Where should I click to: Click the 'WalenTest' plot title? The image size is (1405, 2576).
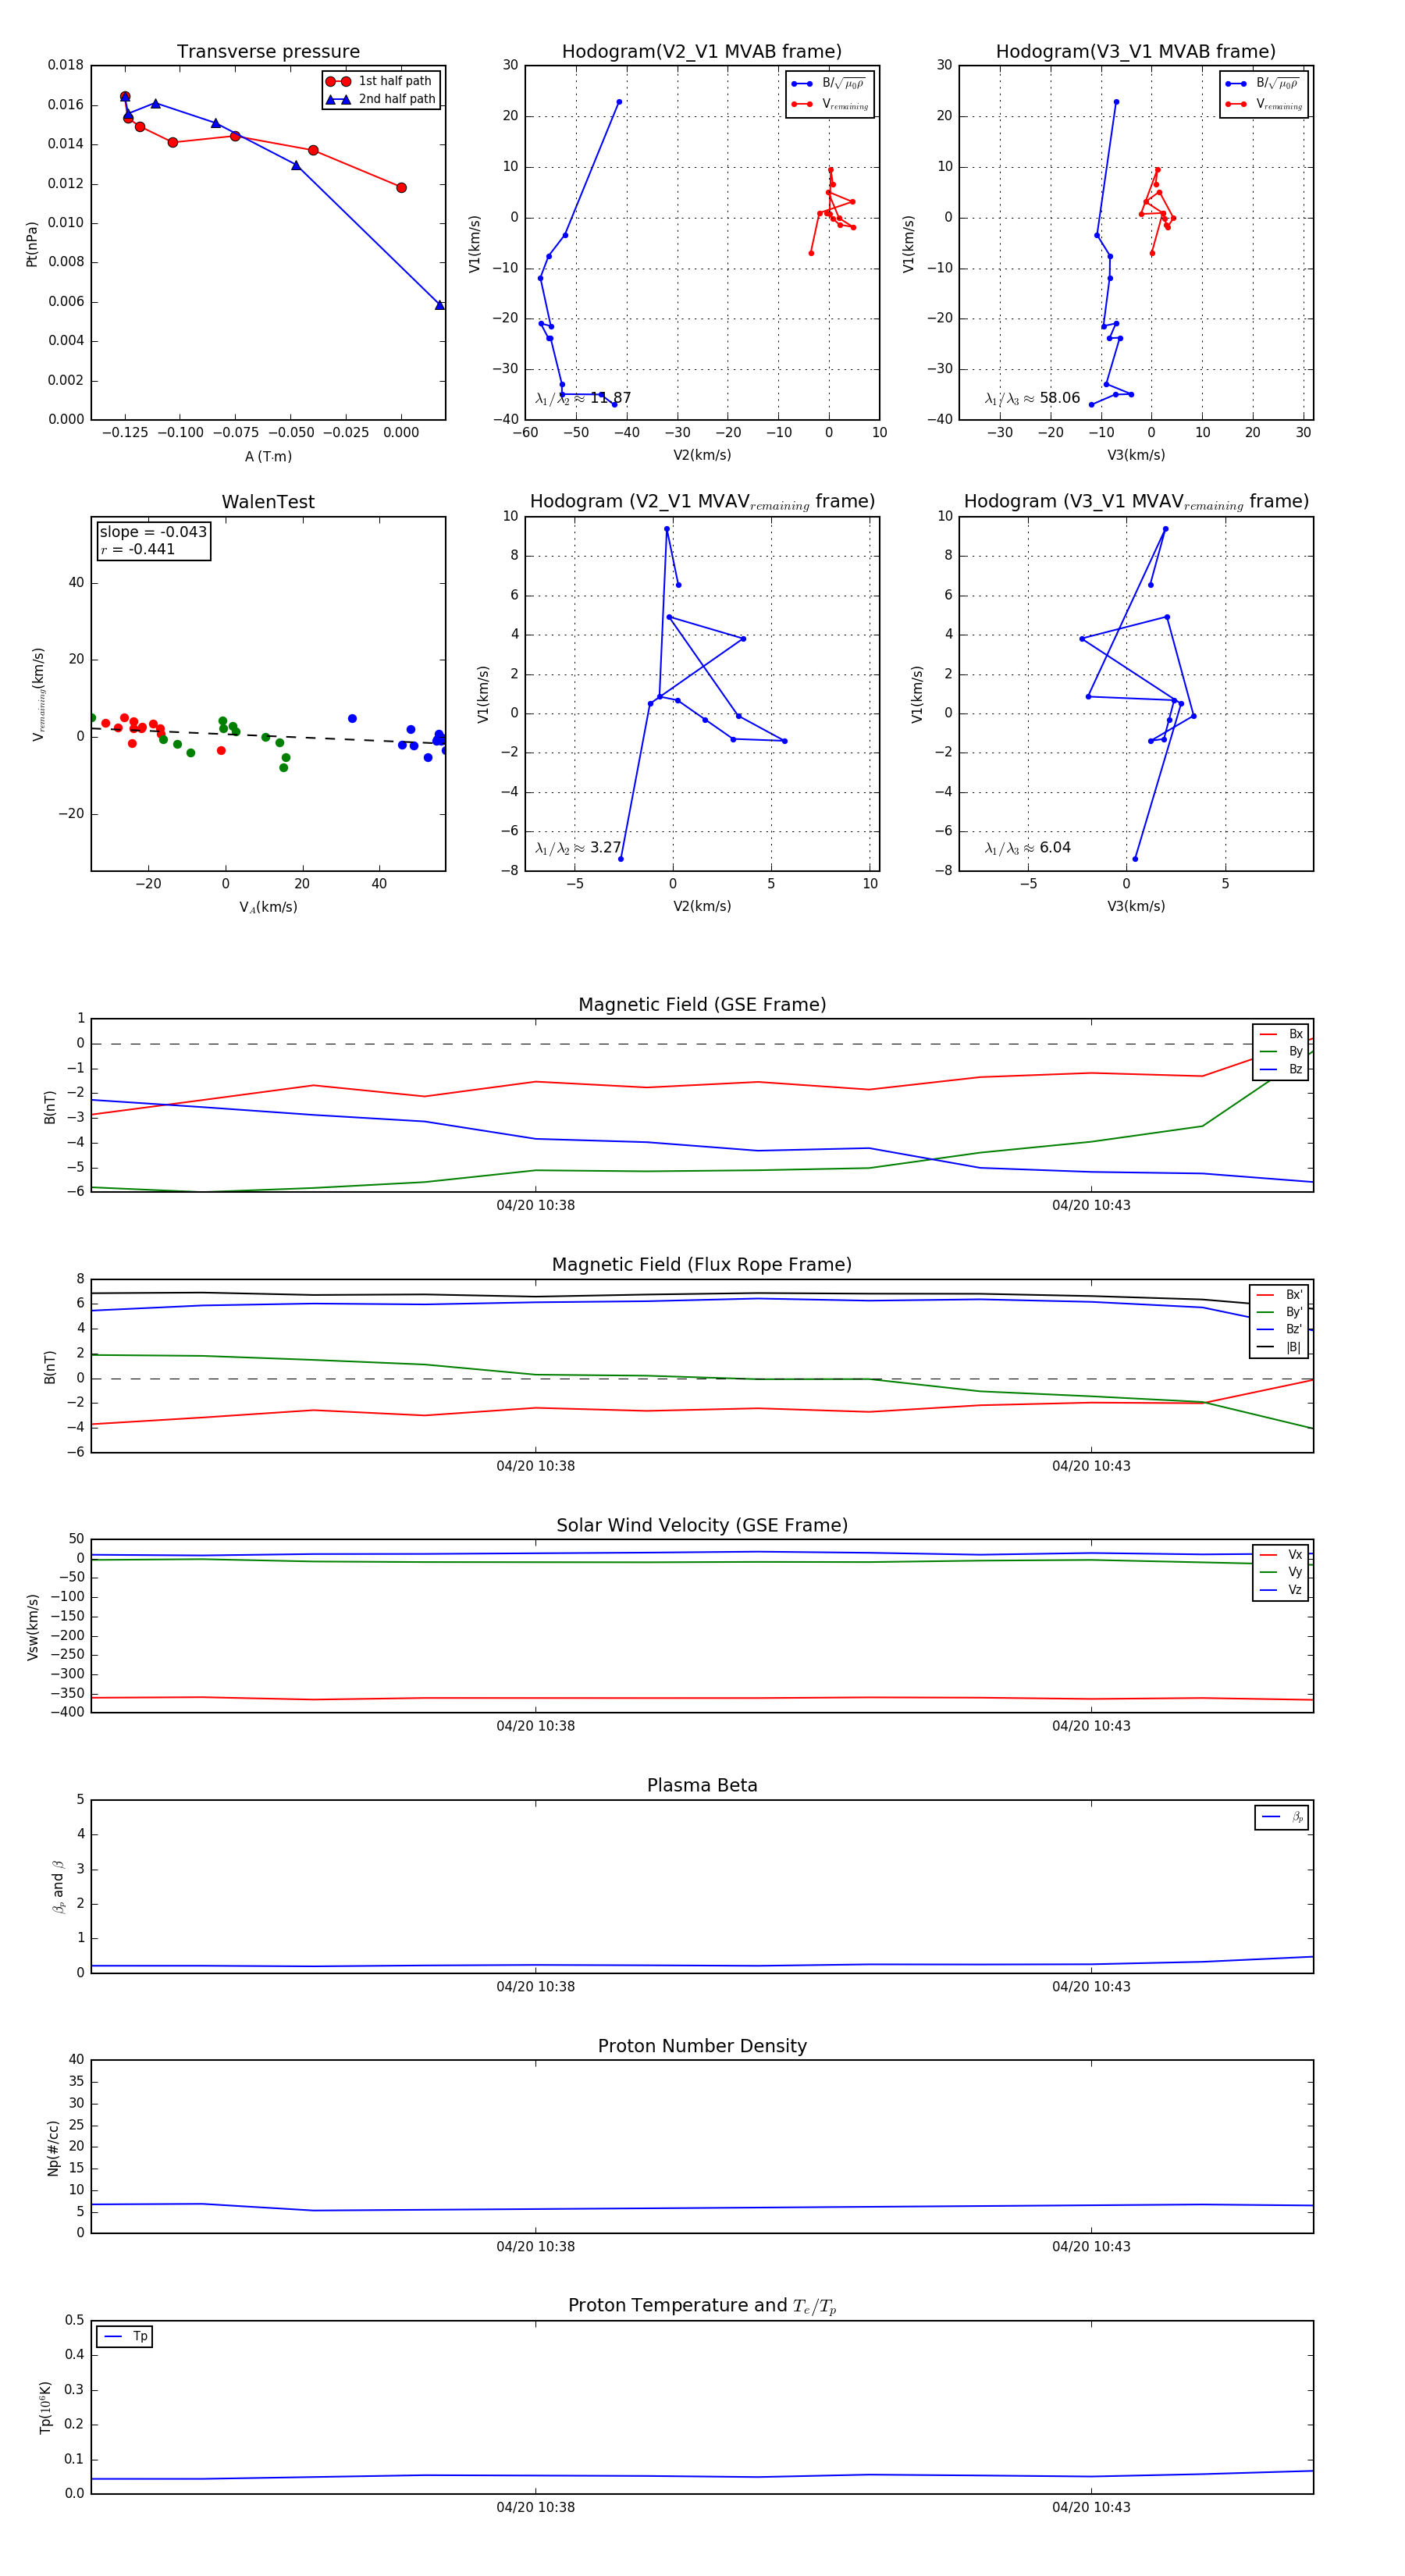268,502
